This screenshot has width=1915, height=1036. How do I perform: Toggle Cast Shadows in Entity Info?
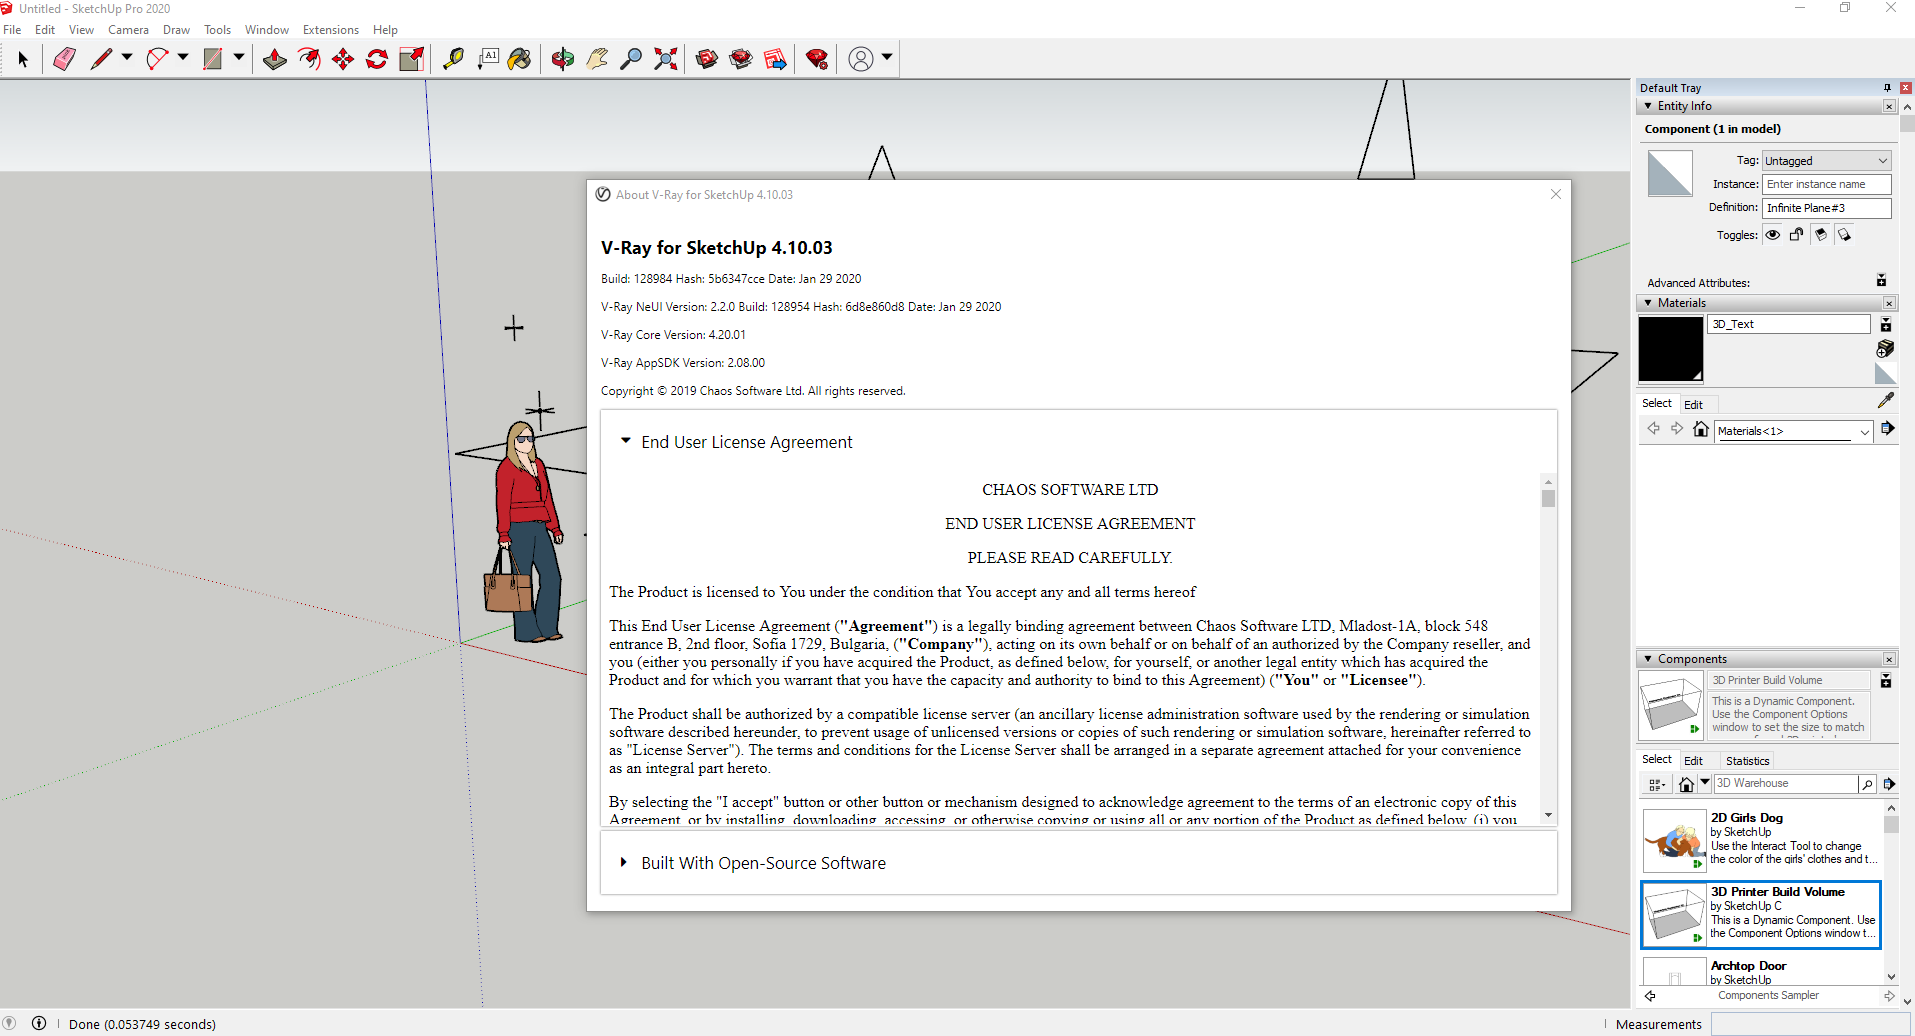(1845, 235)
